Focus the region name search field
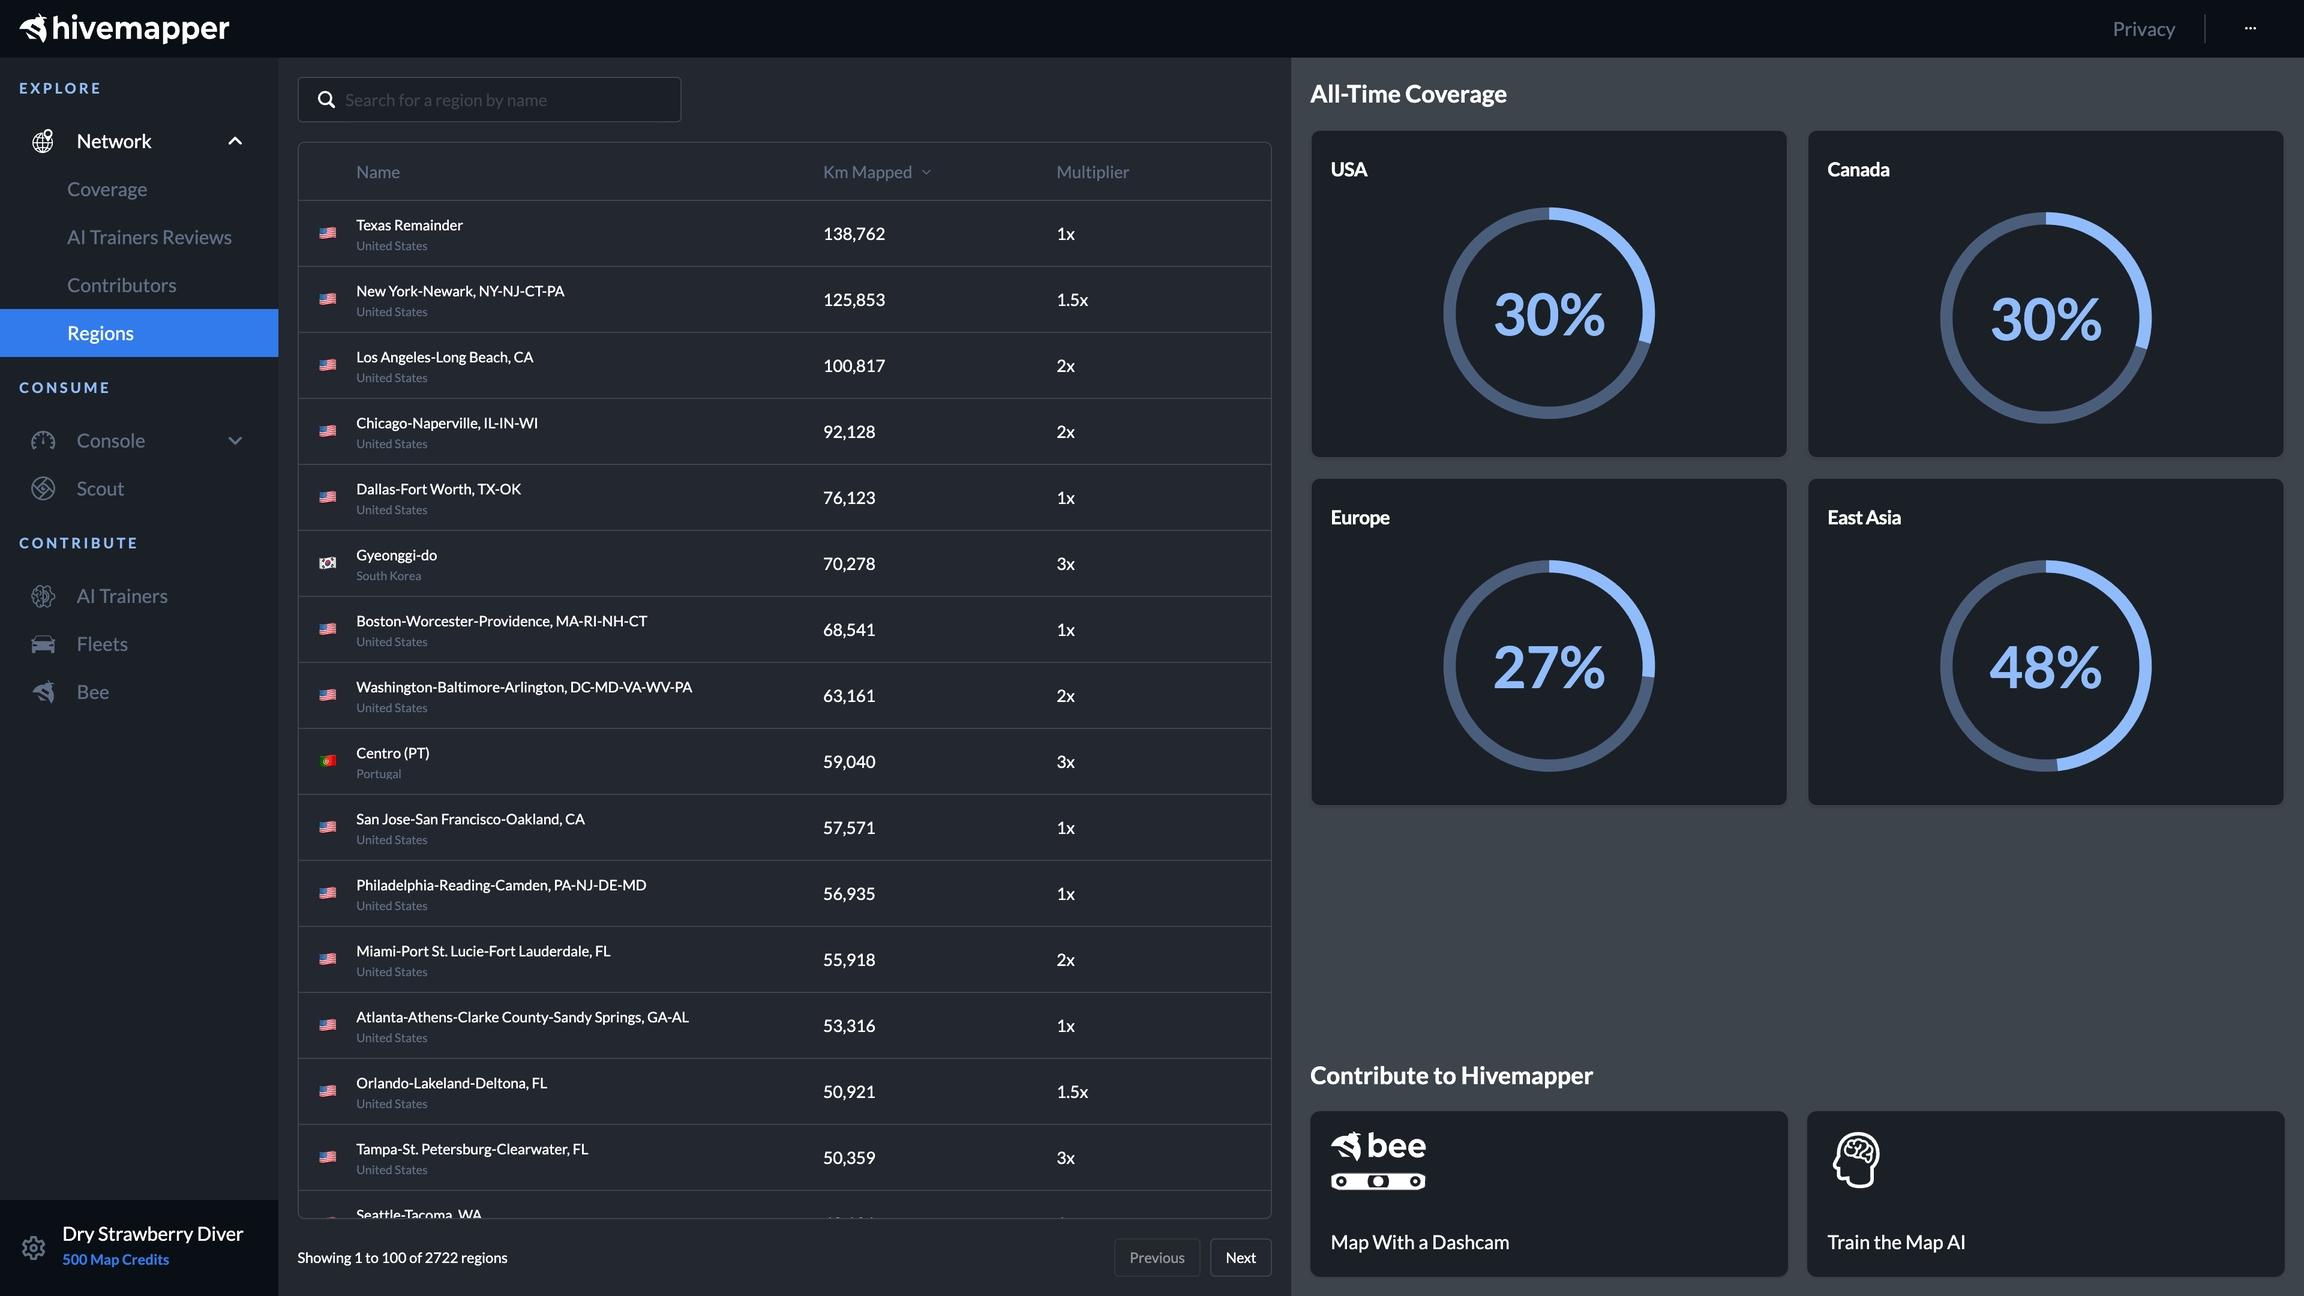Image resolution: width=2304 pixels, height=1296 pixels. click(489, 100)
